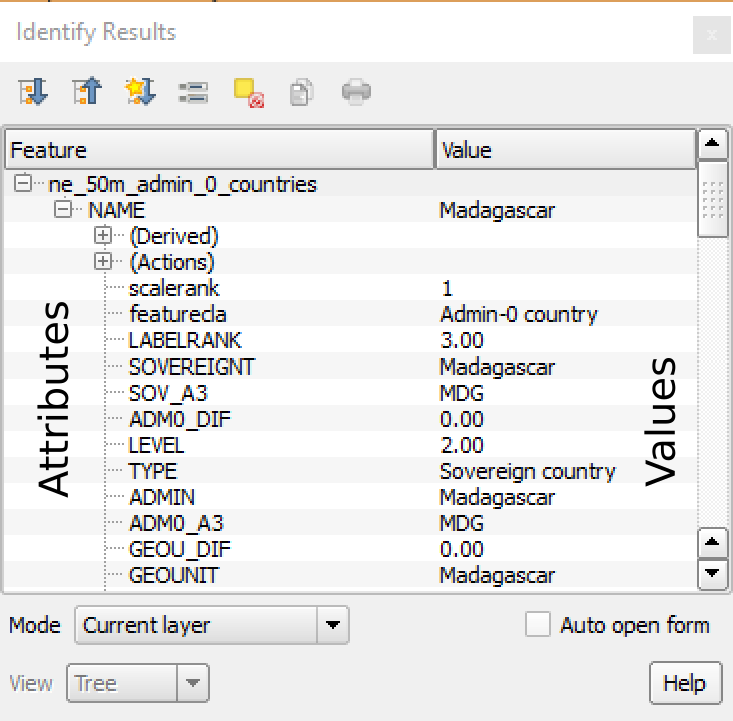
Task: Click the print response icon
Action: click(357, 93)
